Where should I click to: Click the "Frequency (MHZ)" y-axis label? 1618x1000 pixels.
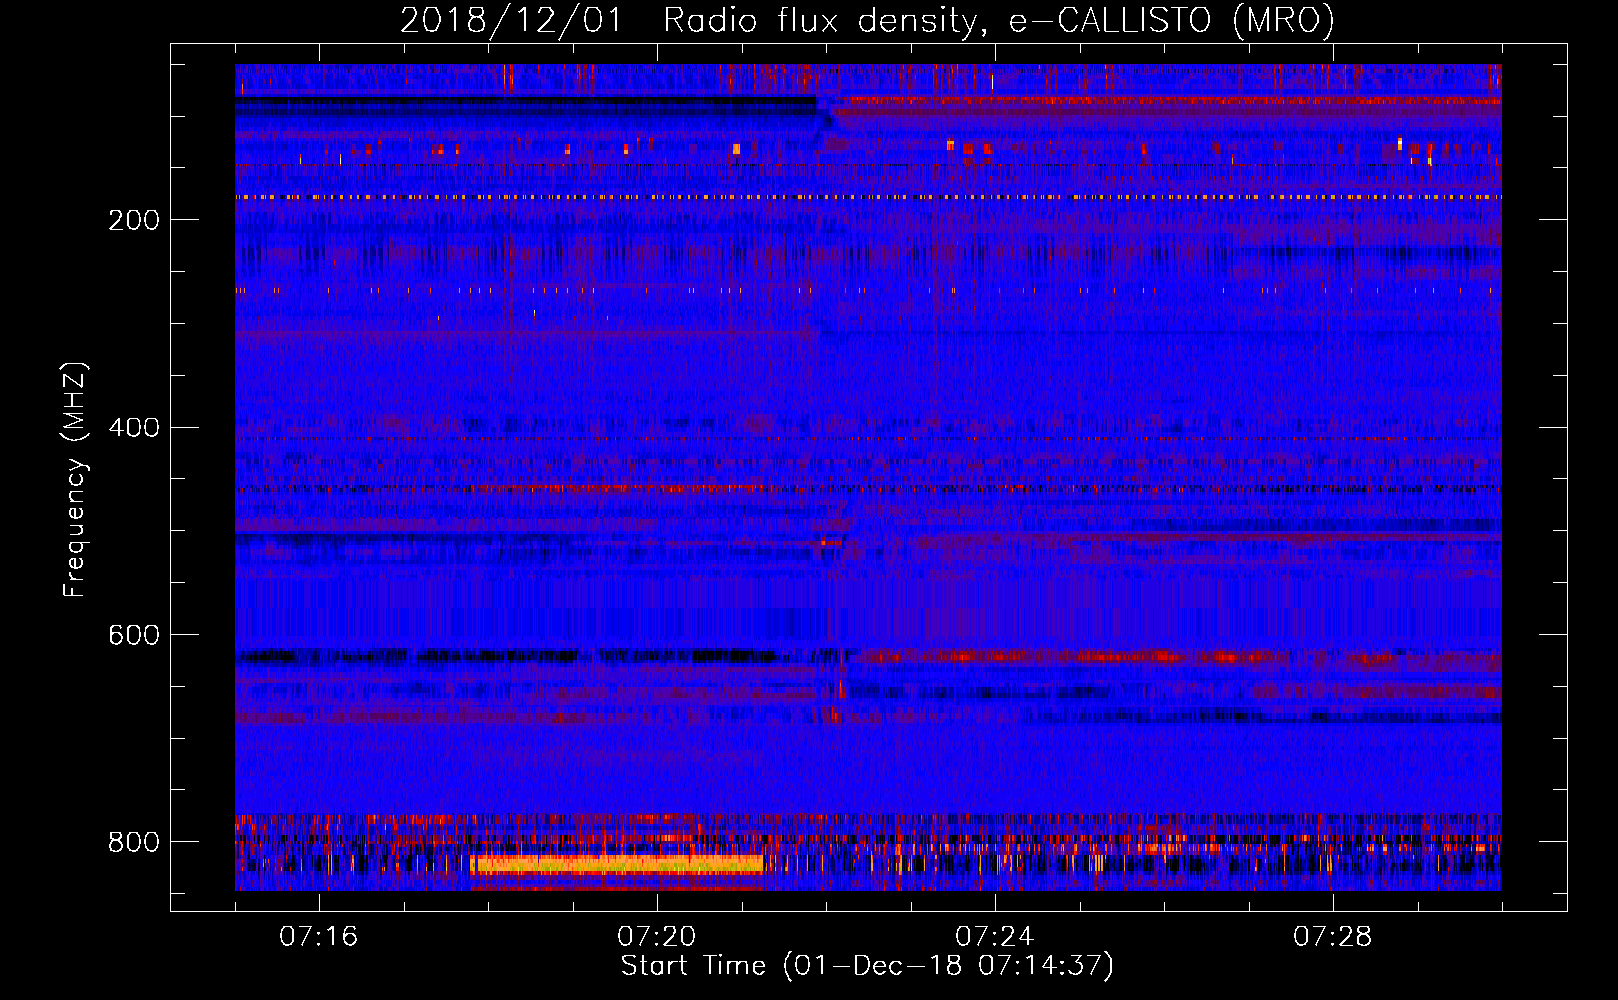[x=75, y=480]
